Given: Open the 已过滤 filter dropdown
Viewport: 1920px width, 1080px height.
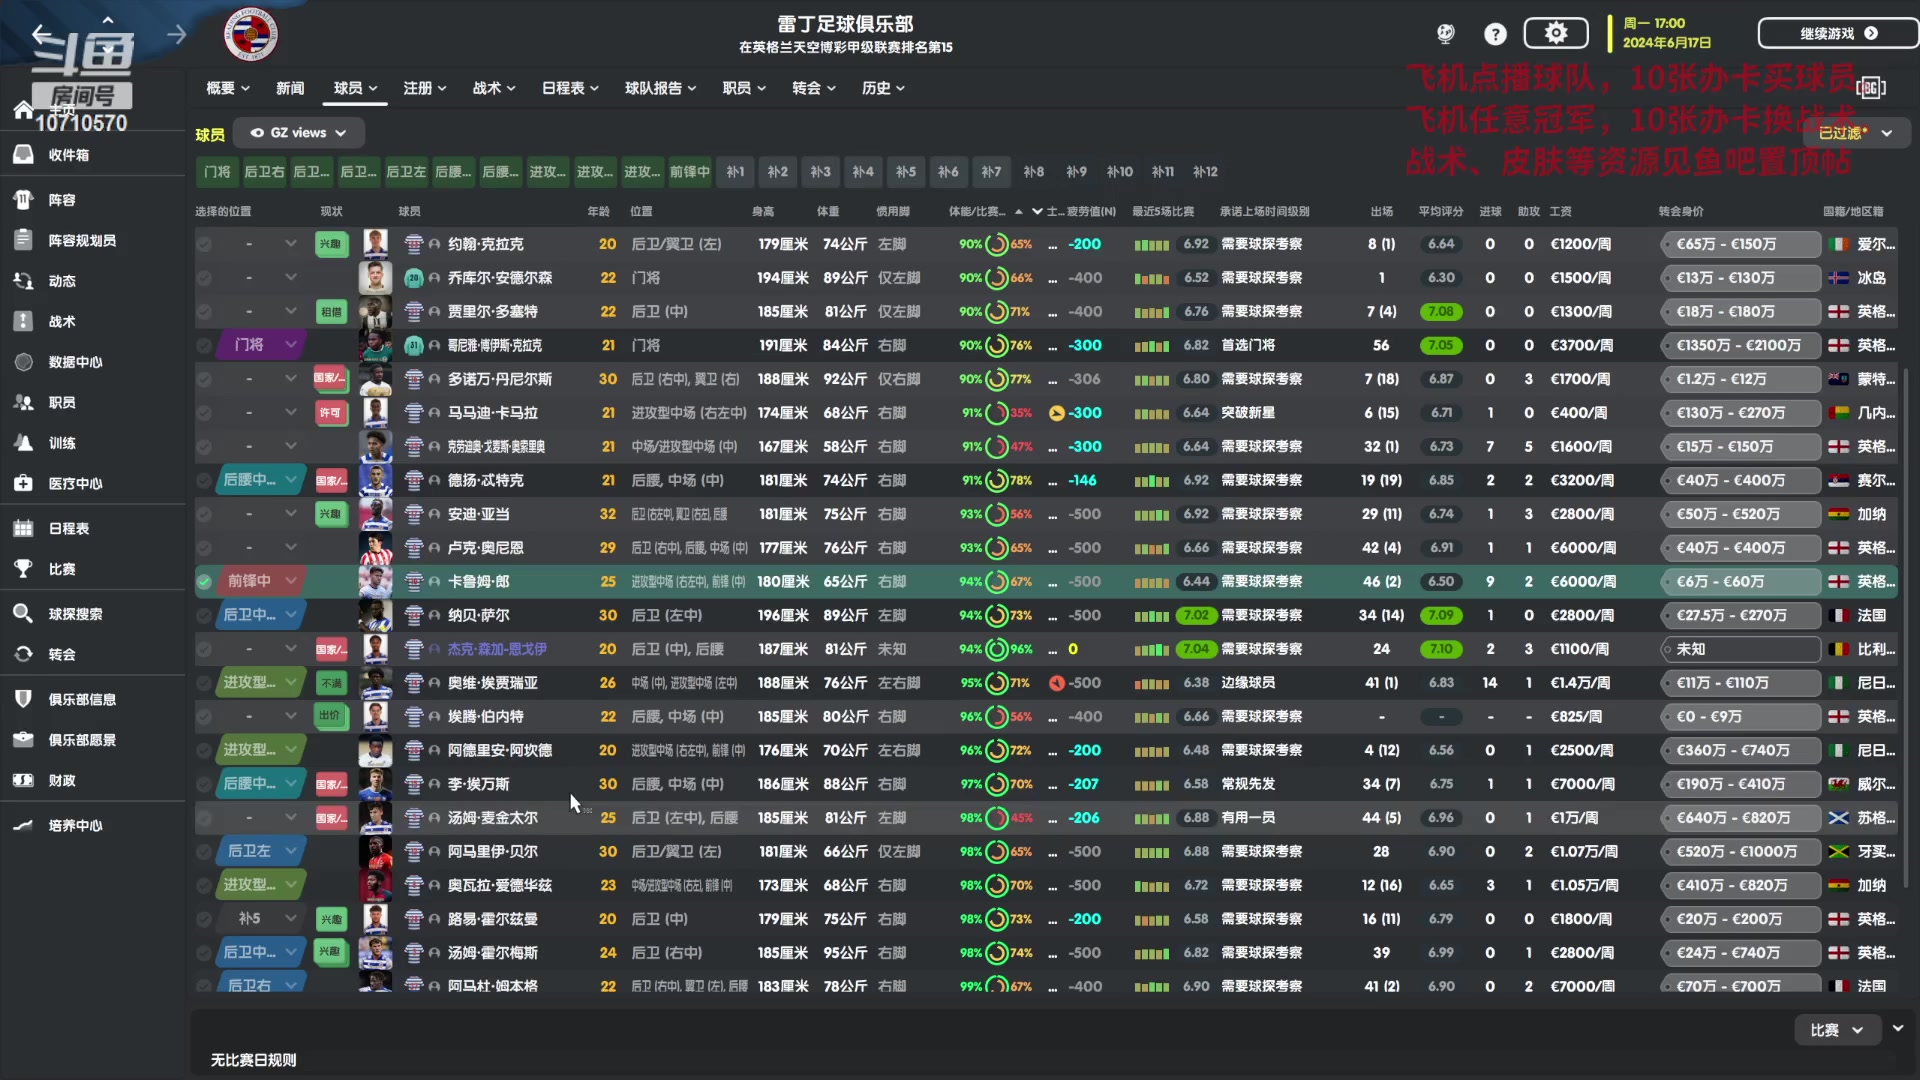Looking at the screenshot, I should click(x=1856, y=132).
